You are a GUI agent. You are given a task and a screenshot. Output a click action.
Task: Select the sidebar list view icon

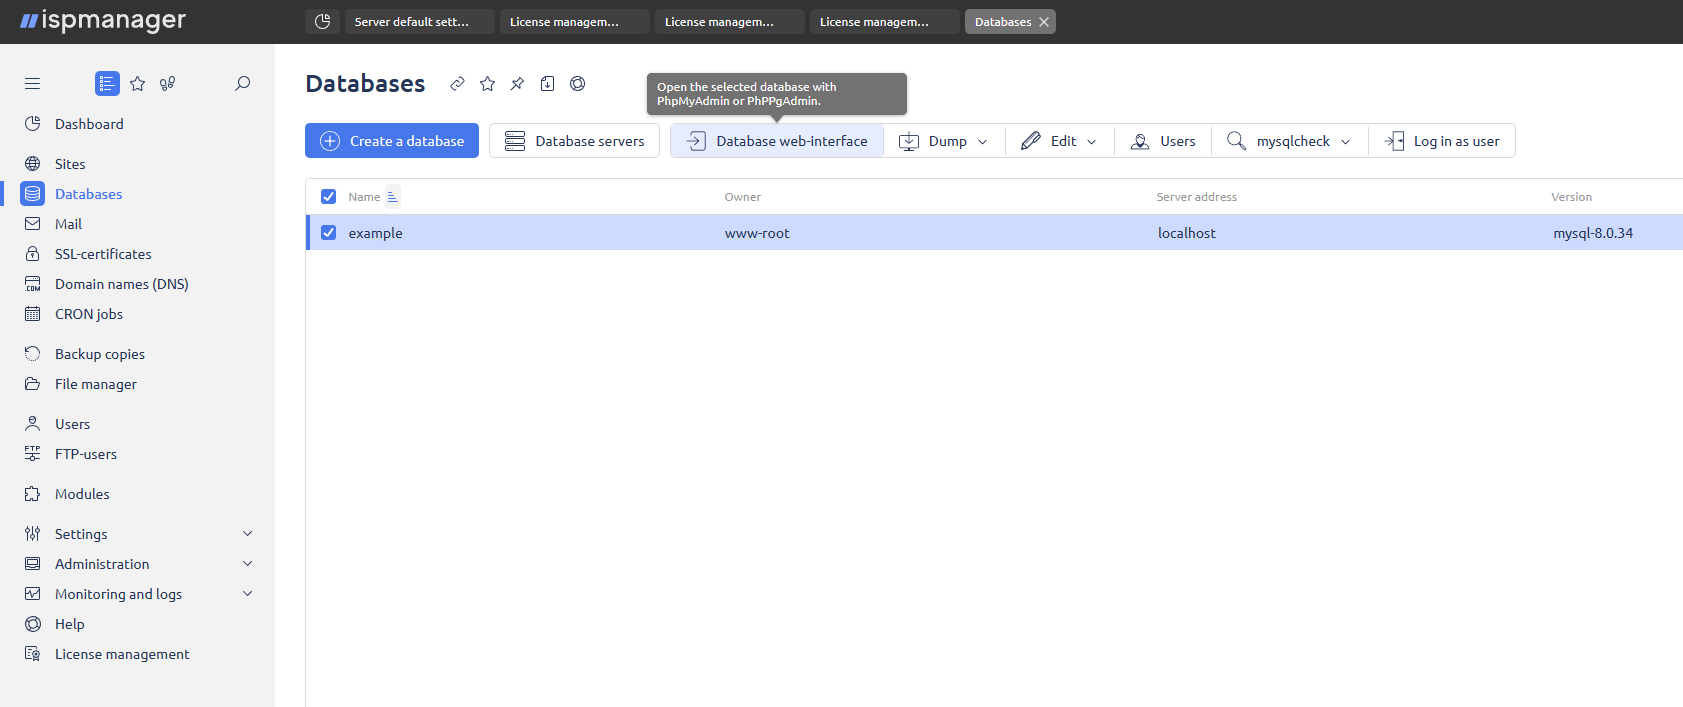(107, 84)
